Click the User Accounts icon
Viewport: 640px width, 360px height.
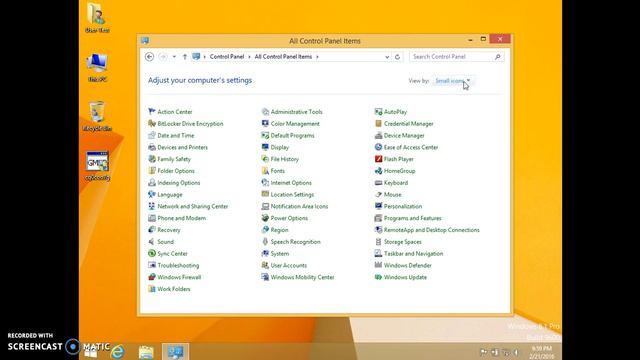265,265
